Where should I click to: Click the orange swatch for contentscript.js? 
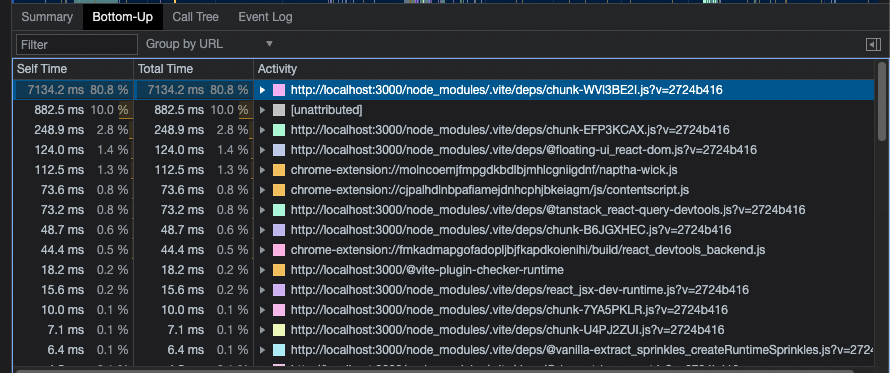[279, 190]
